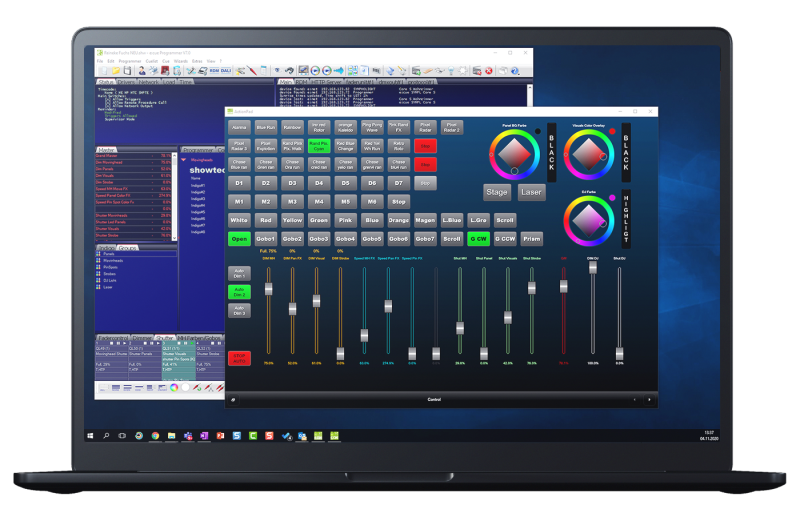Click the color wheel icon in bottom toolbar

coord(173,387)
